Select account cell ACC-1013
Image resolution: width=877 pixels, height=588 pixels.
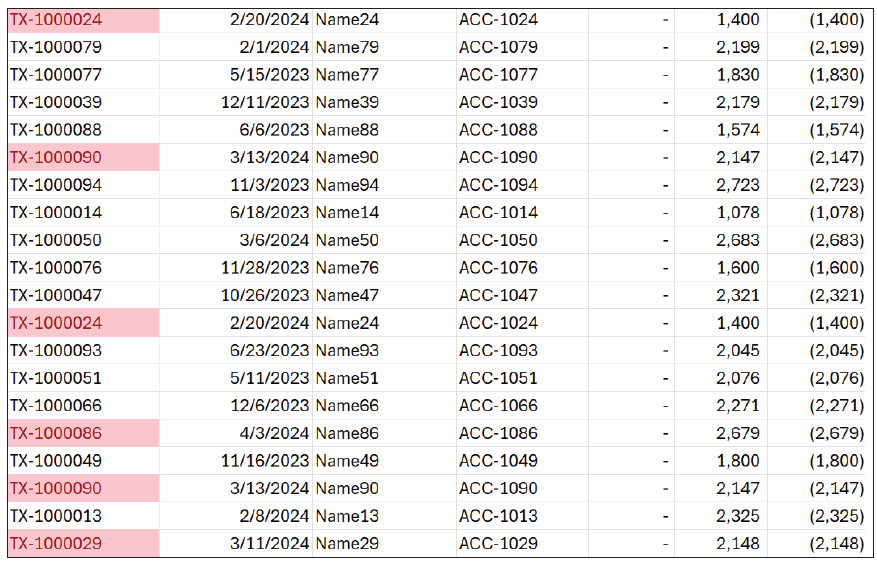(498, 516)
